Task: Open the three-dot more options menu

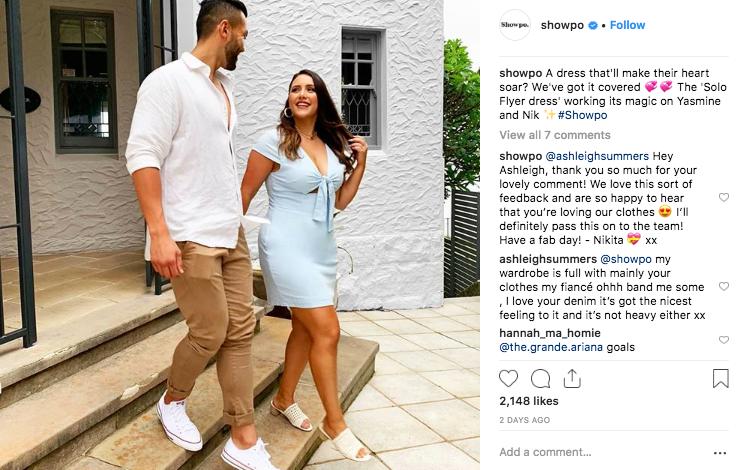Action: (x=720, y=453)
